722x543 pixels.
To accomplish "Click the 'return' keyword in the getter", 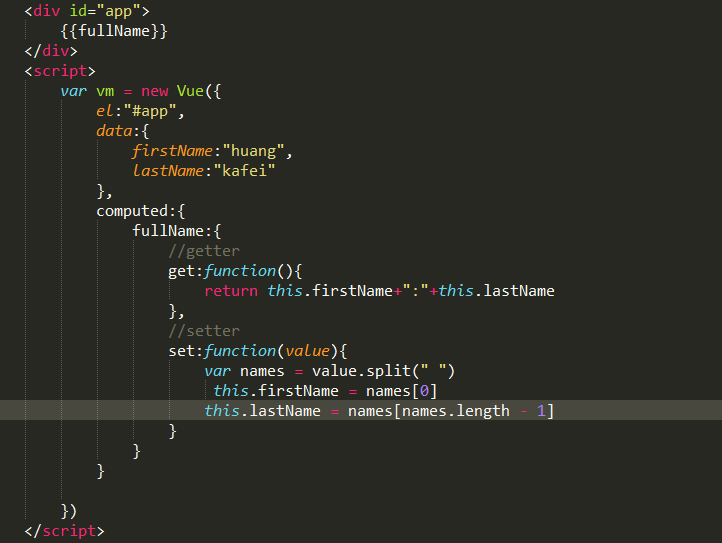I will [x=231, y=291].
